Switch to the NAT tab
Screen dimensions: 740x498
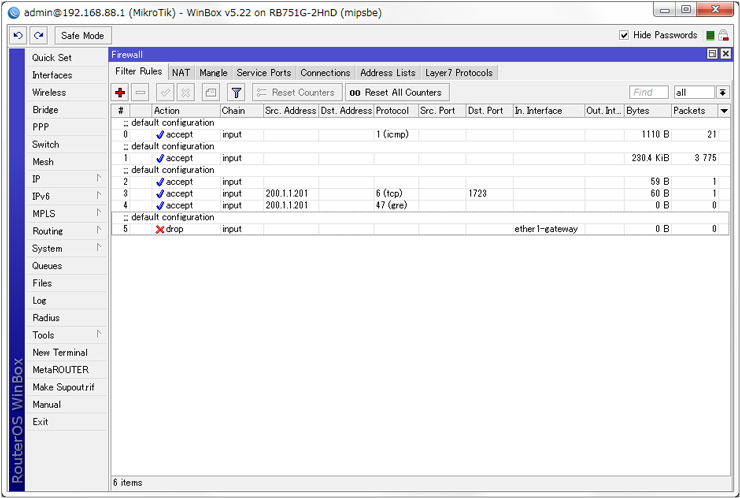point(181,73)
